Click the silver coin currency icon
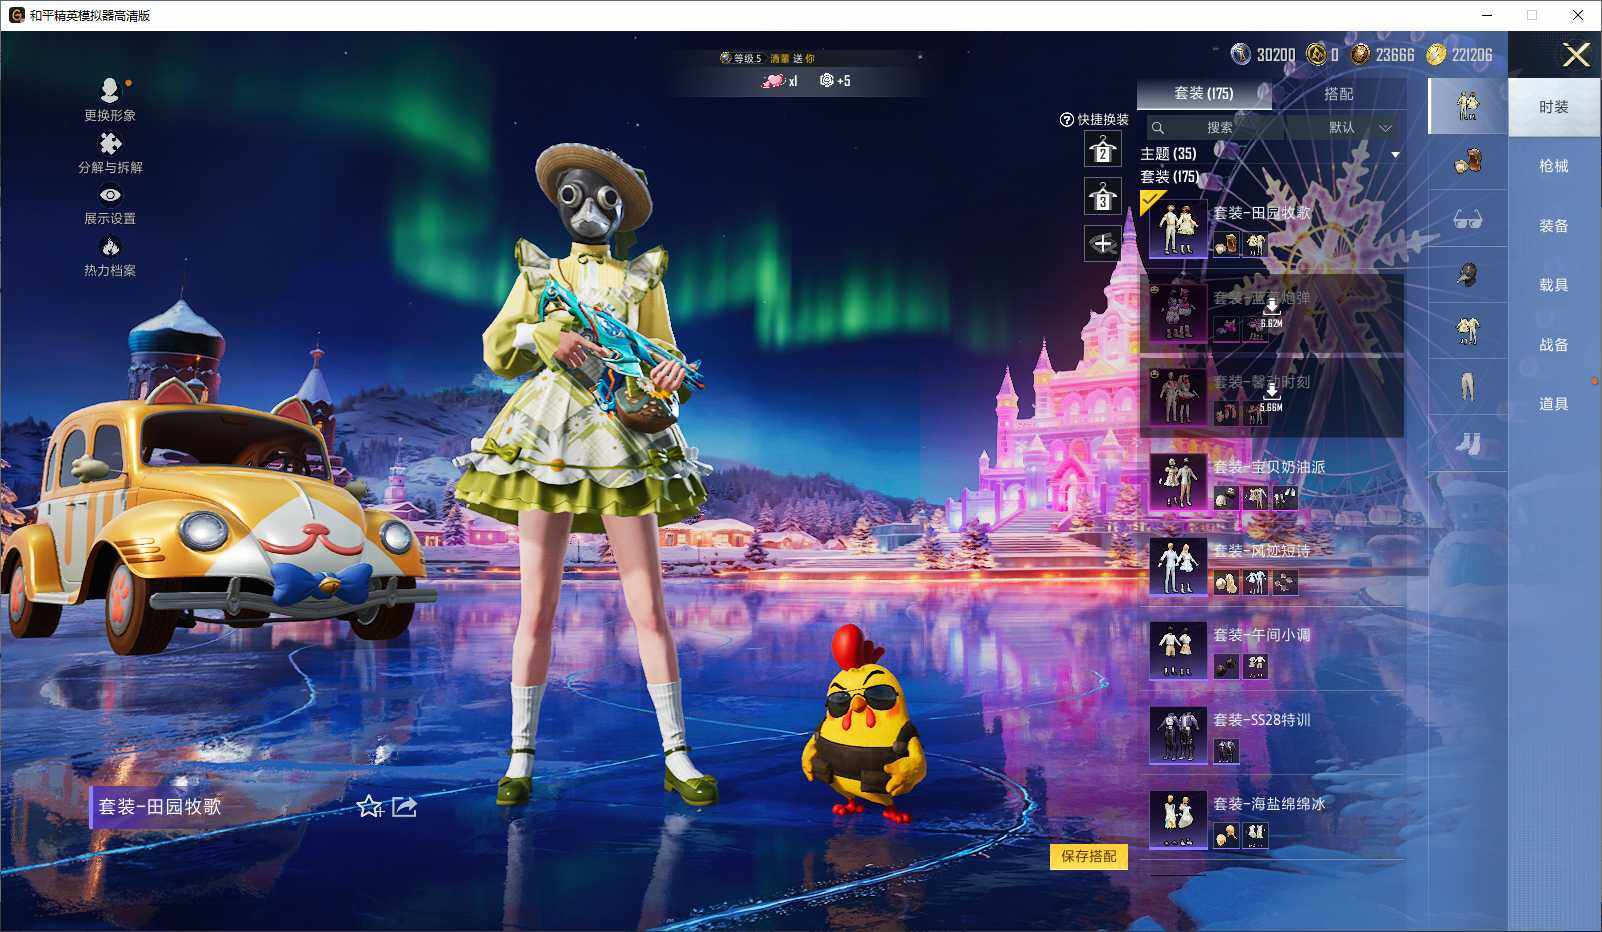 pos(1240,54)
